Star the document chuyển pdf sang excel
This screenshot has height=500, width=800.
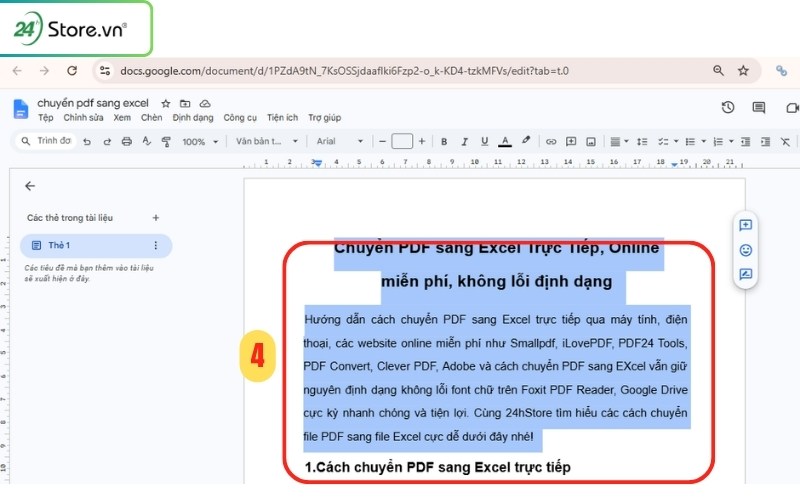(166, 104)
